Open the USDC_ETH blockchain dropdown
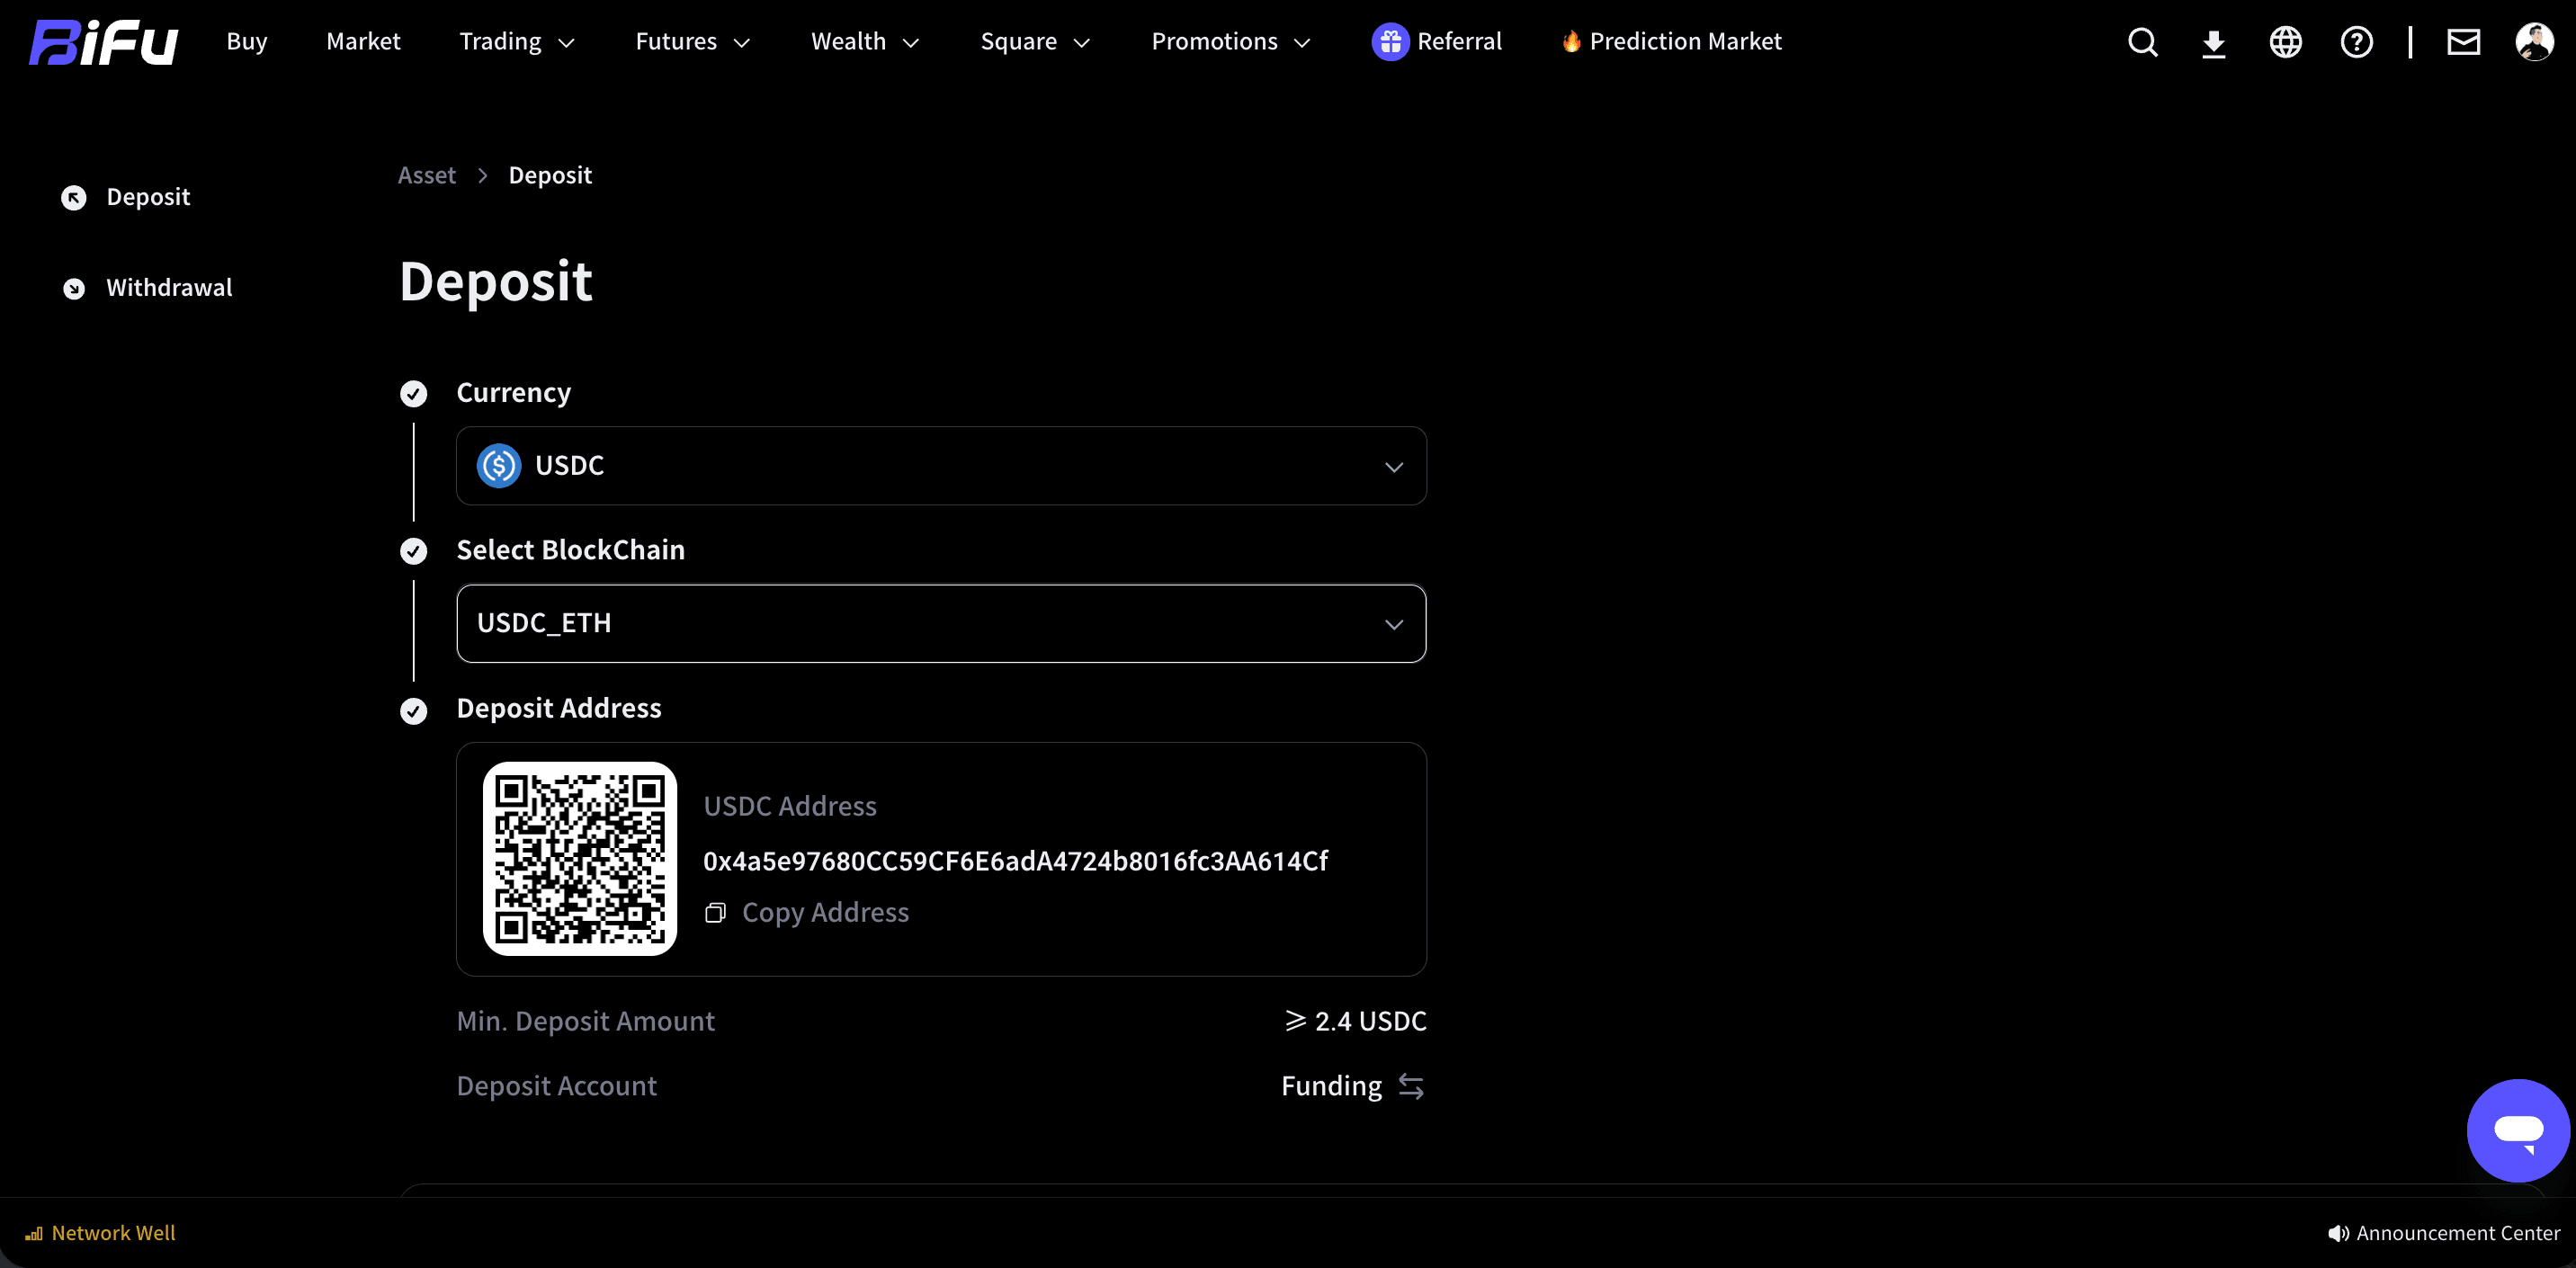Screen dimensions: 2576x1268 (x=941, y=623)
